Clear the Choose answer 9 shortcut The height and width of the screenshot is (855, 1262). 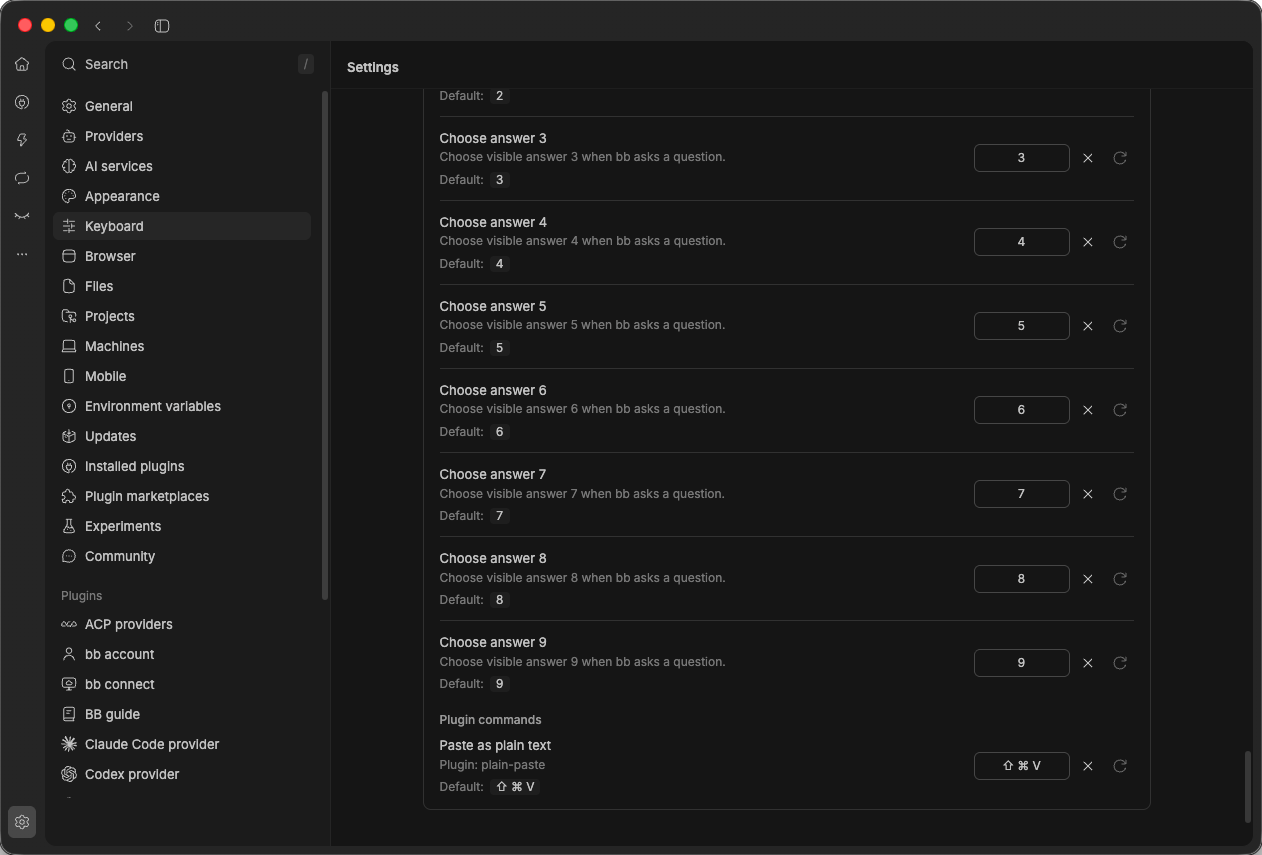[1088, 663]
